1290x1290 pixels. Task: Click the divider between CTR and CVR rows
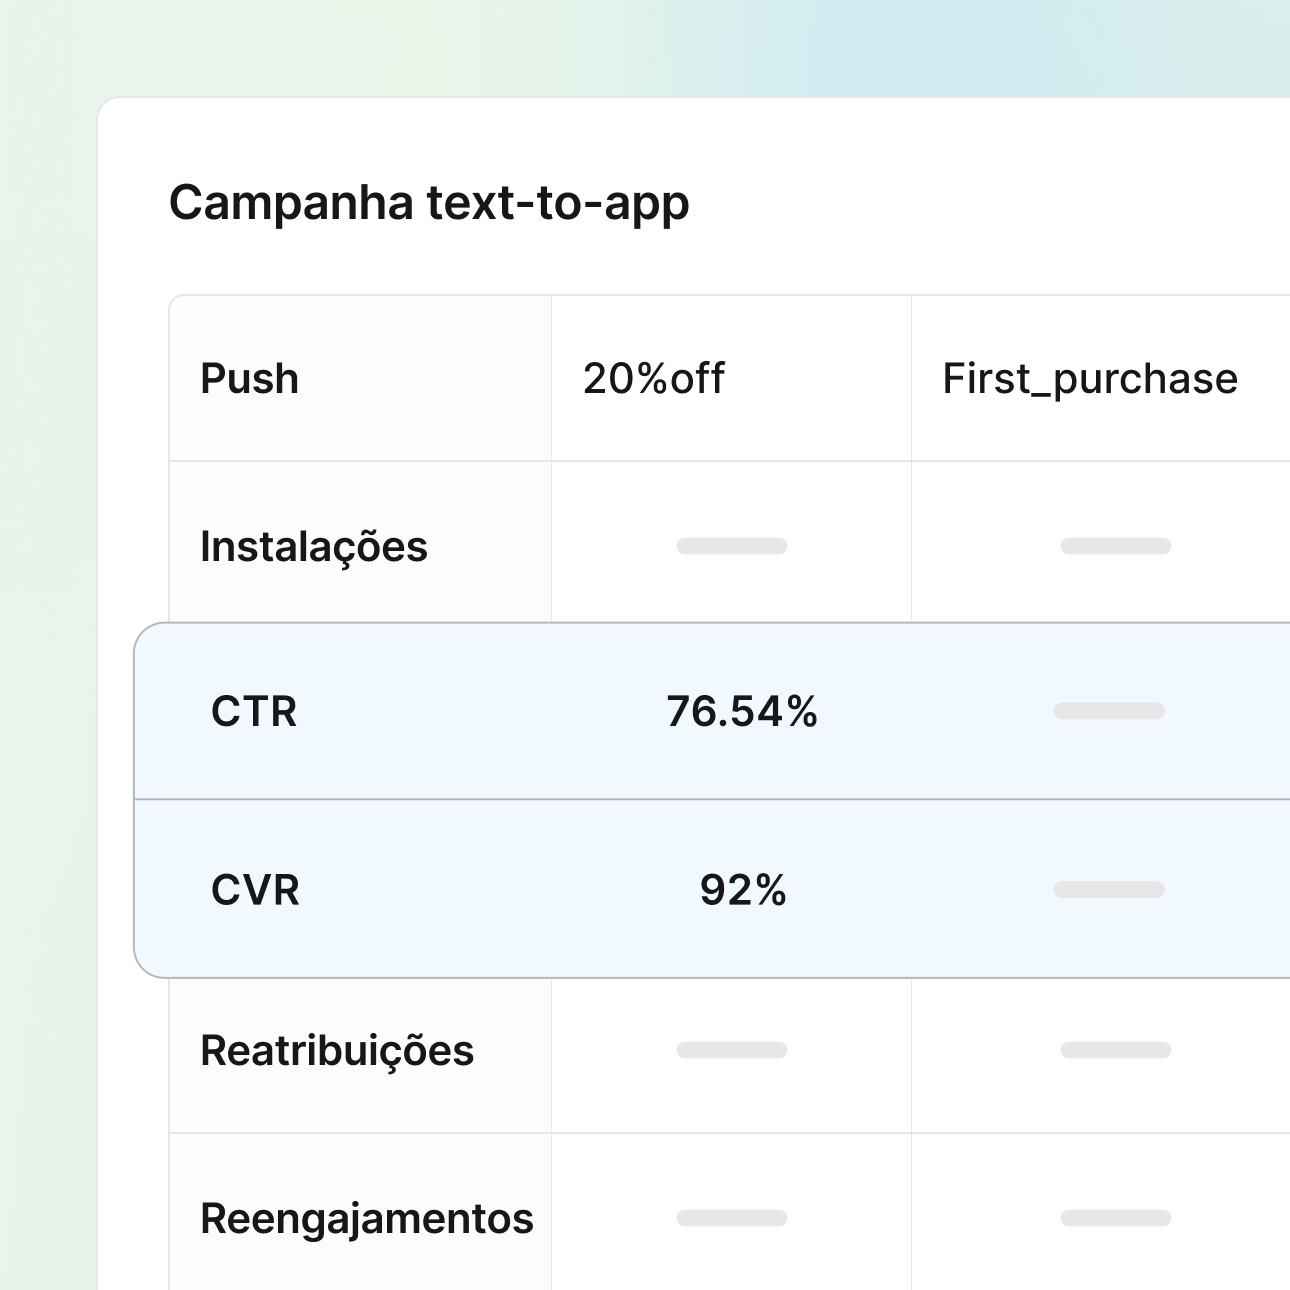pyautogui.click(x=700, y=799)
